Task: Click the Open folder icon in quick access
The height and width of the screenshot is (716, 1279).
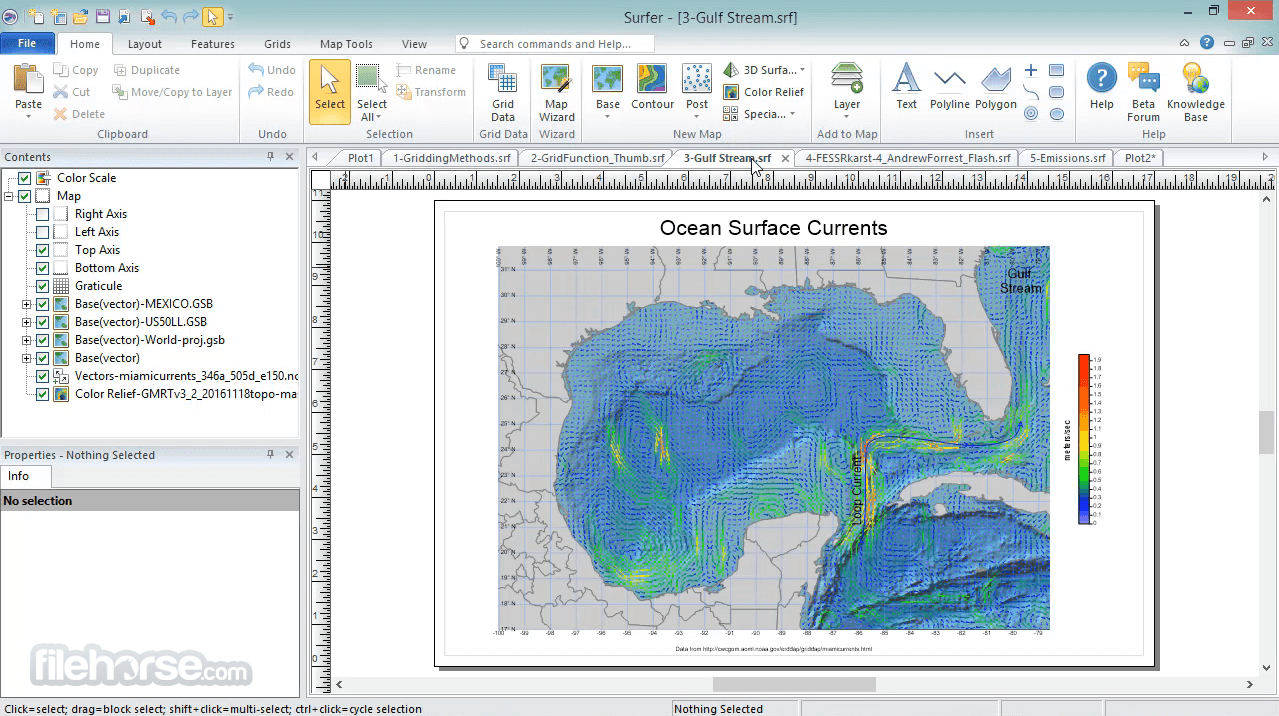Action: click(80, 17)
